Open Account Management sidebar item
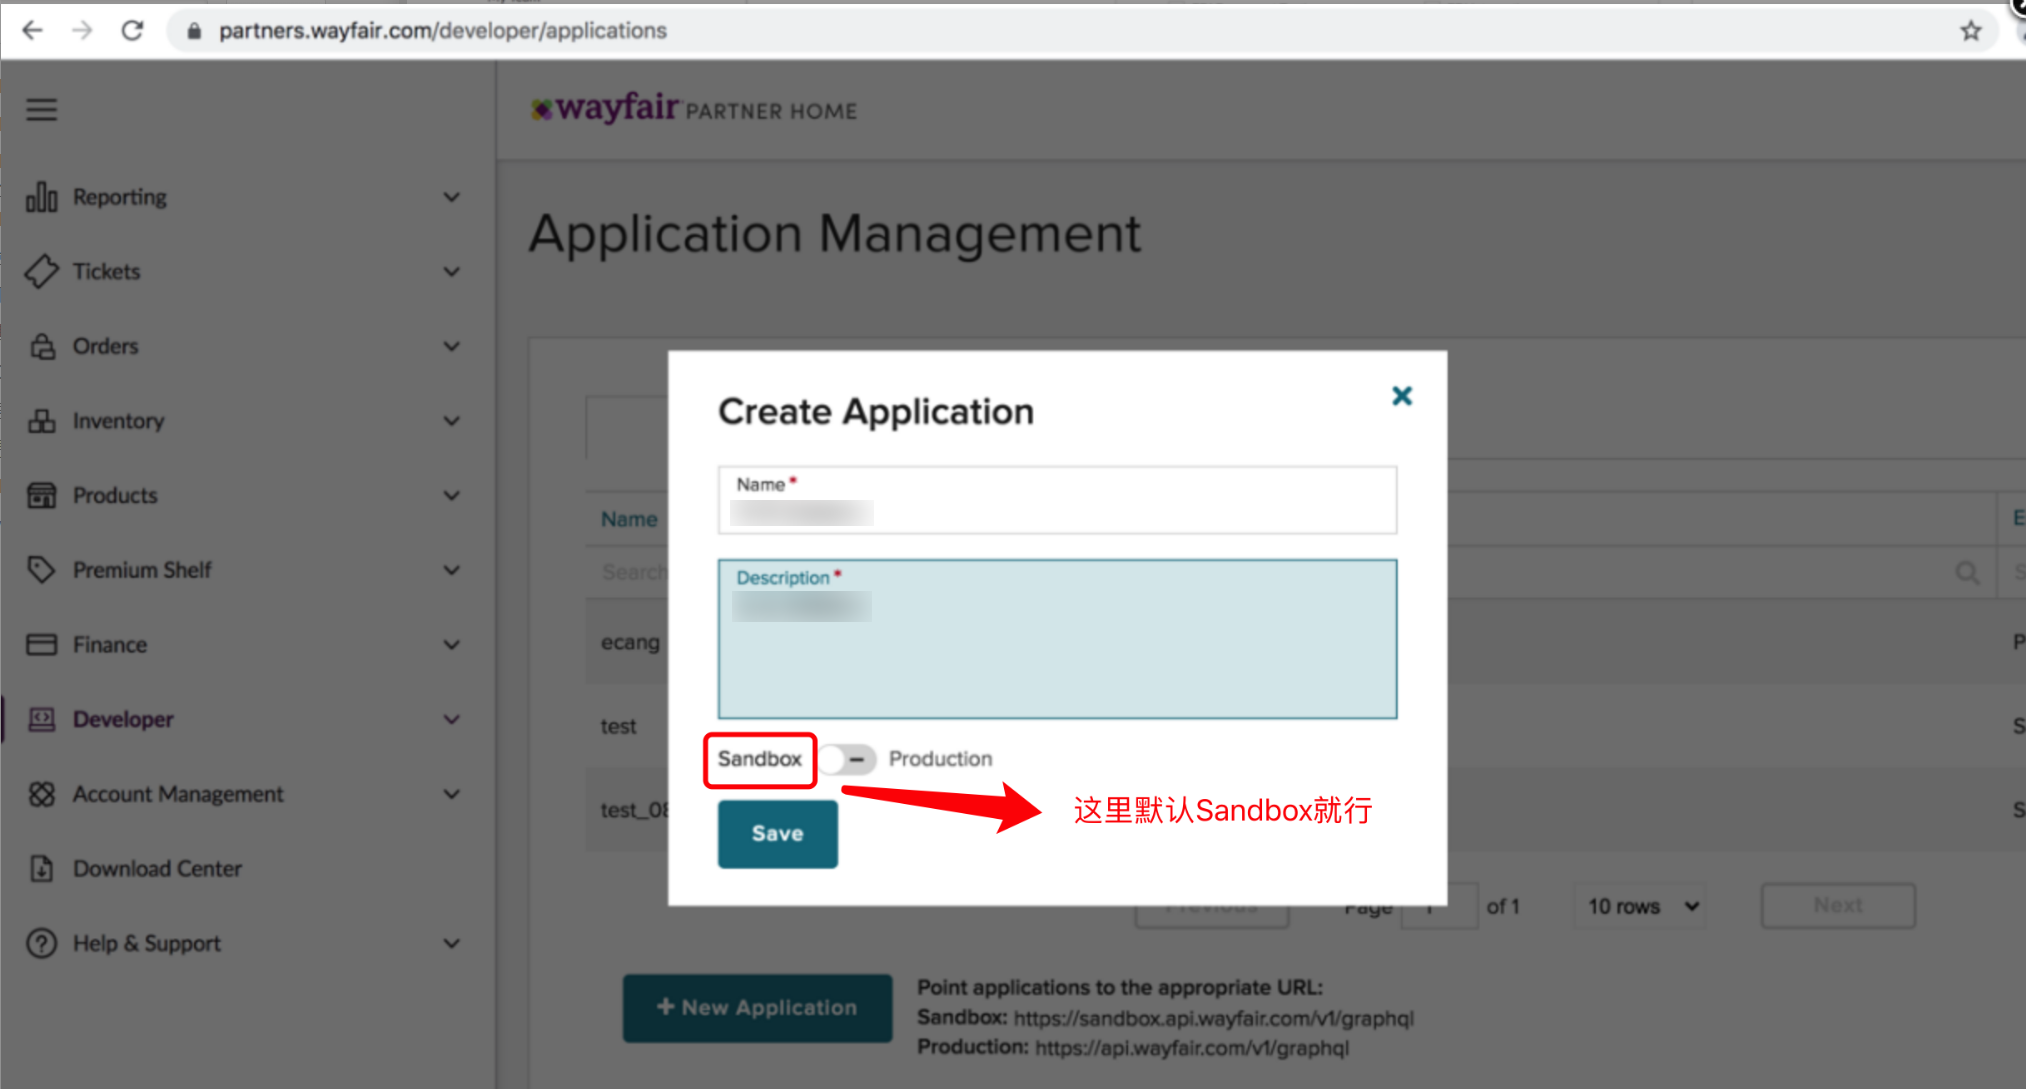Viewport: 2026px width, 1089px height. click(178, 794)
